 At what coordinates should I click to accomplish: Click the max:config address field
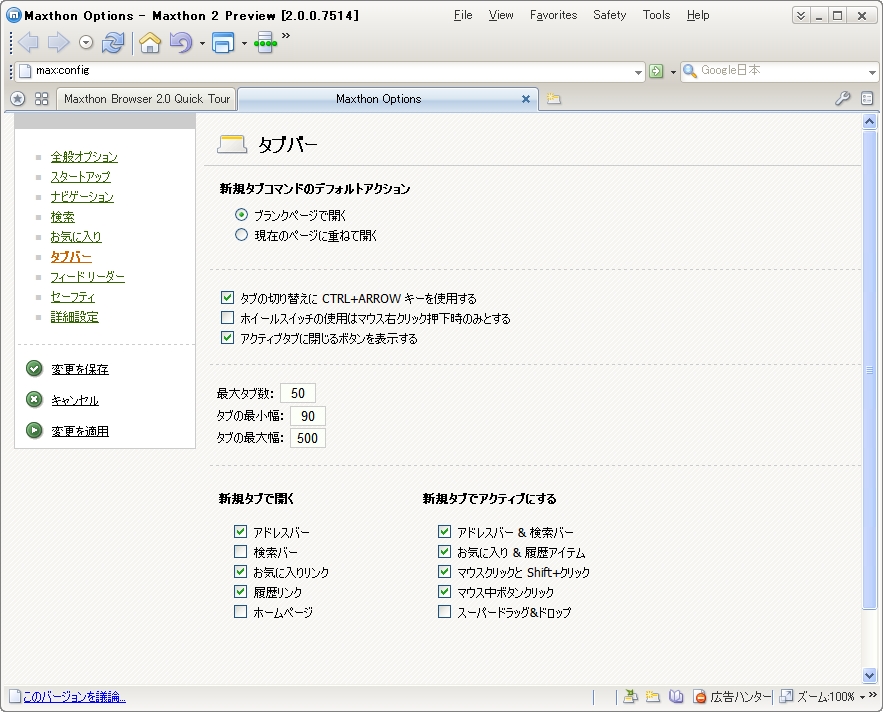tap(332, 71)
